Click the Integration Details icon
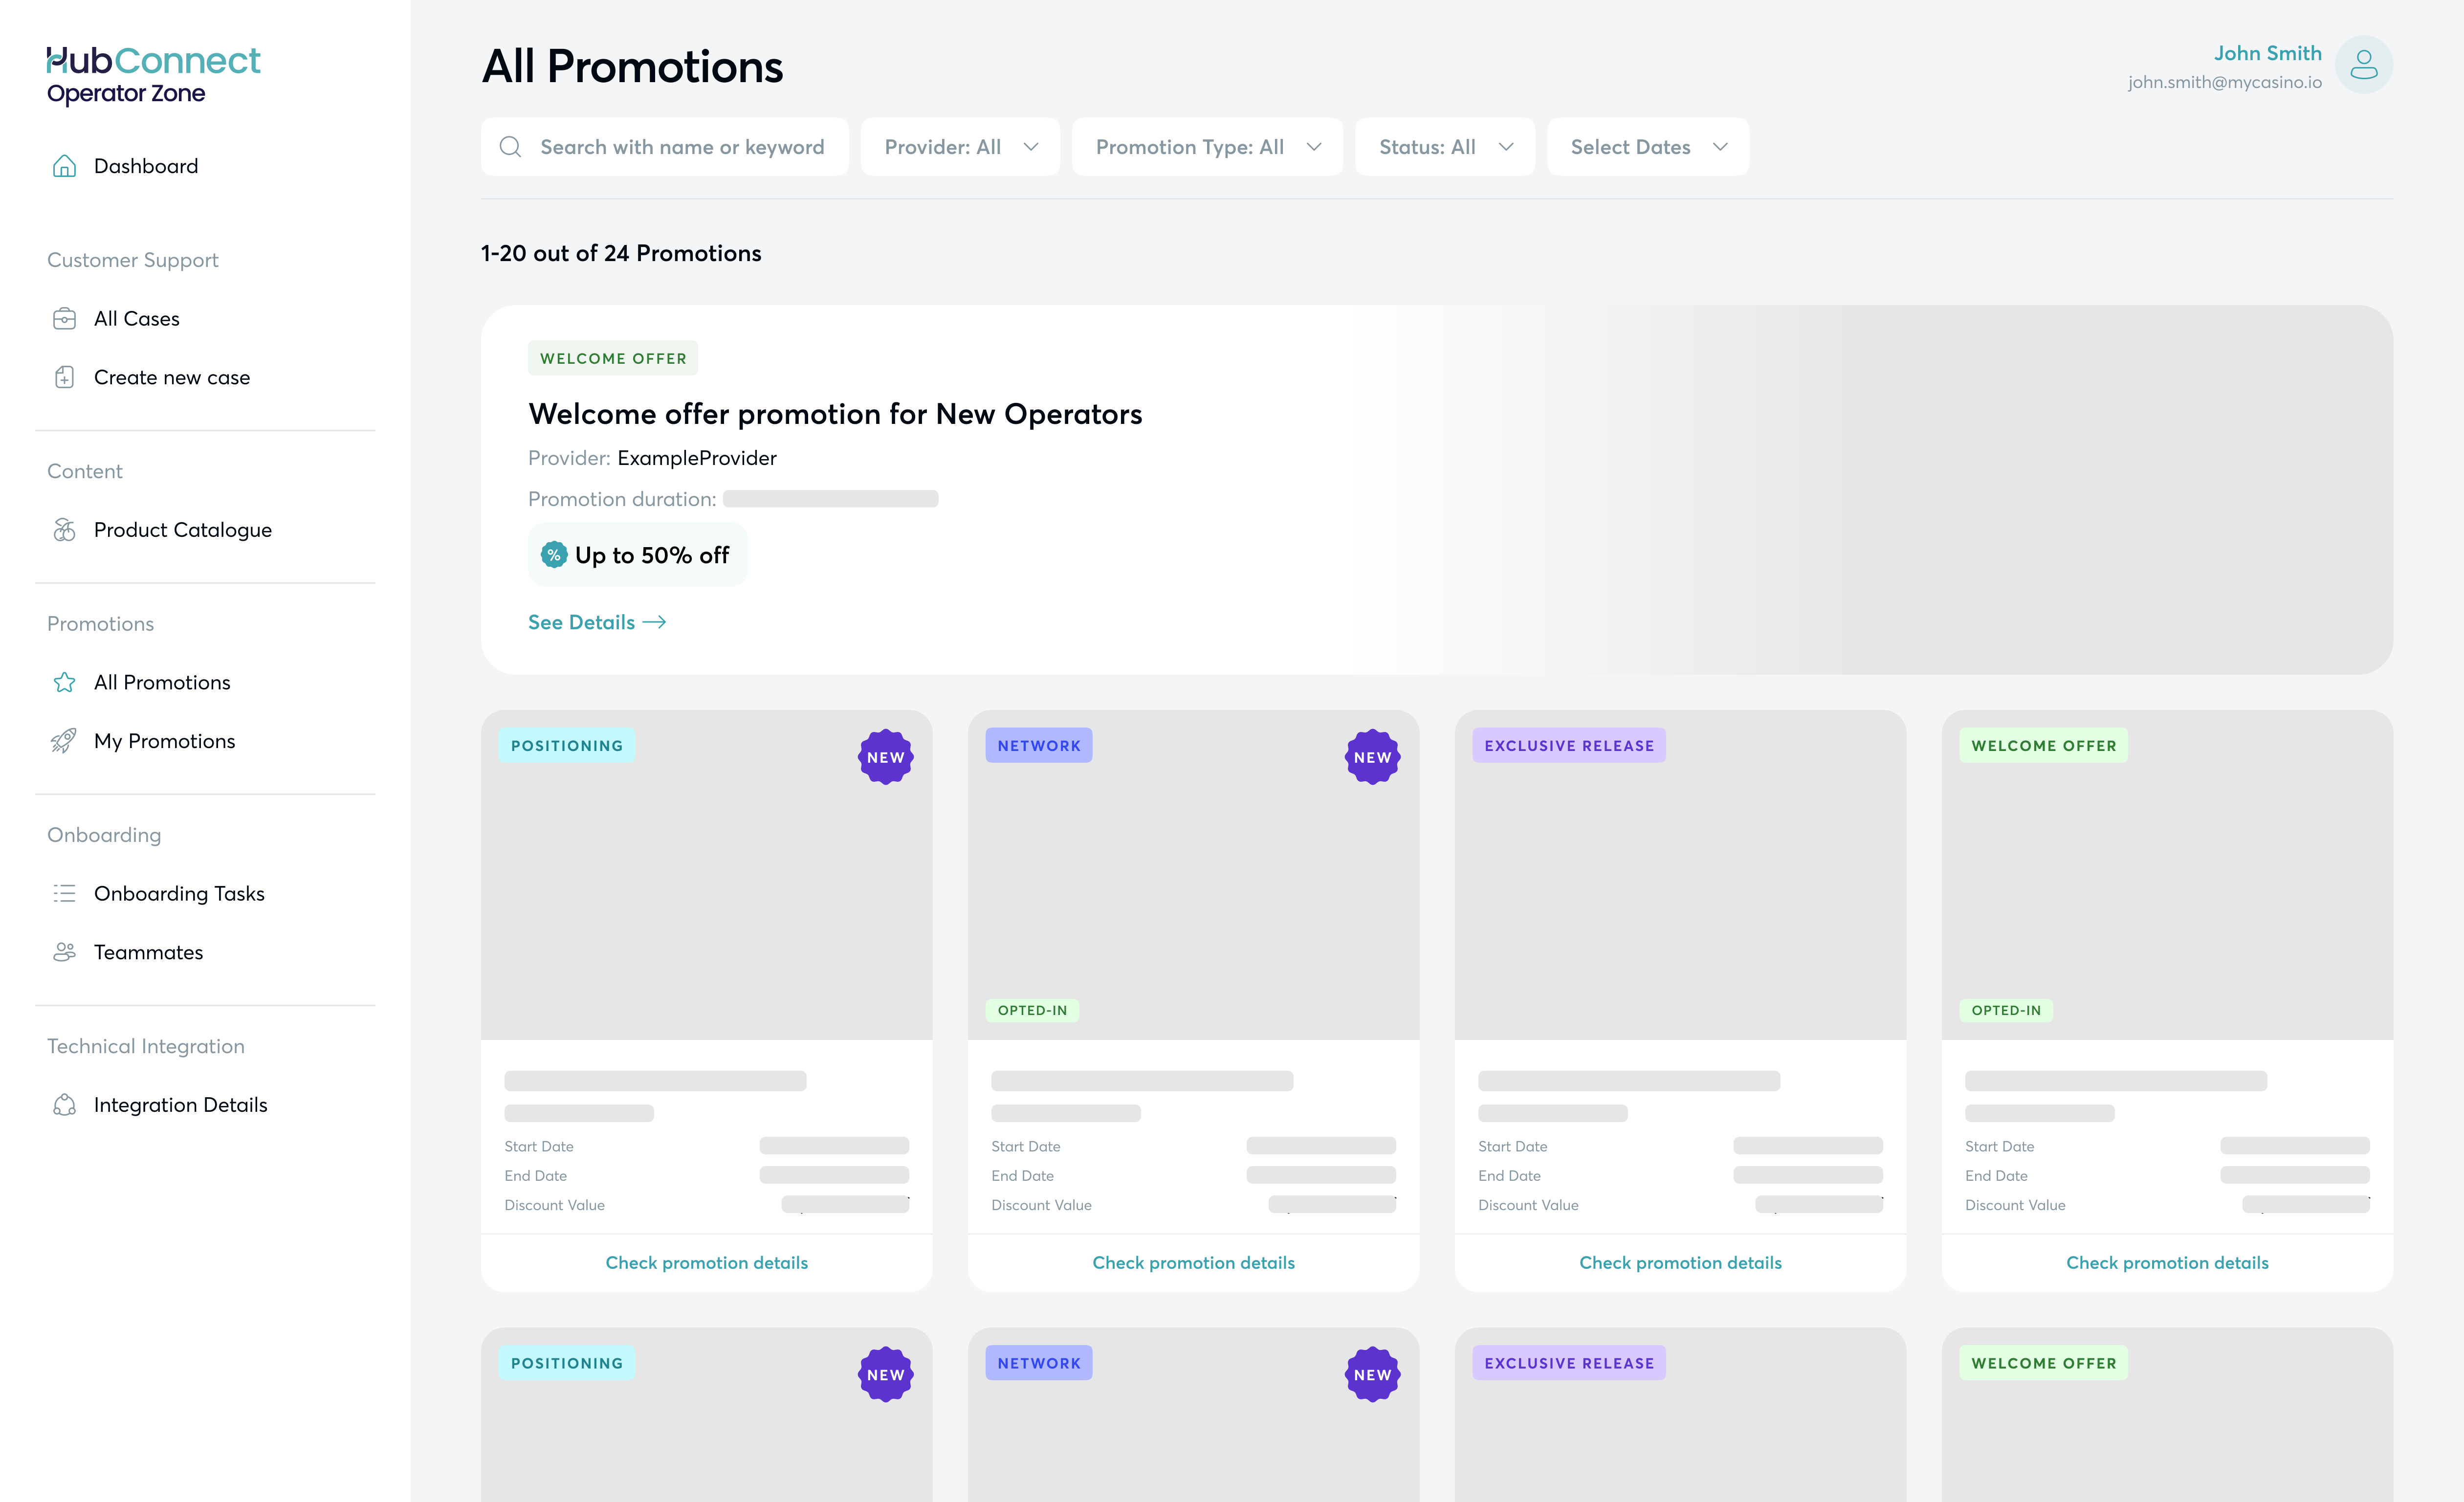The width and height of the screenshot is (2464, 1502). pos(64,1105)
